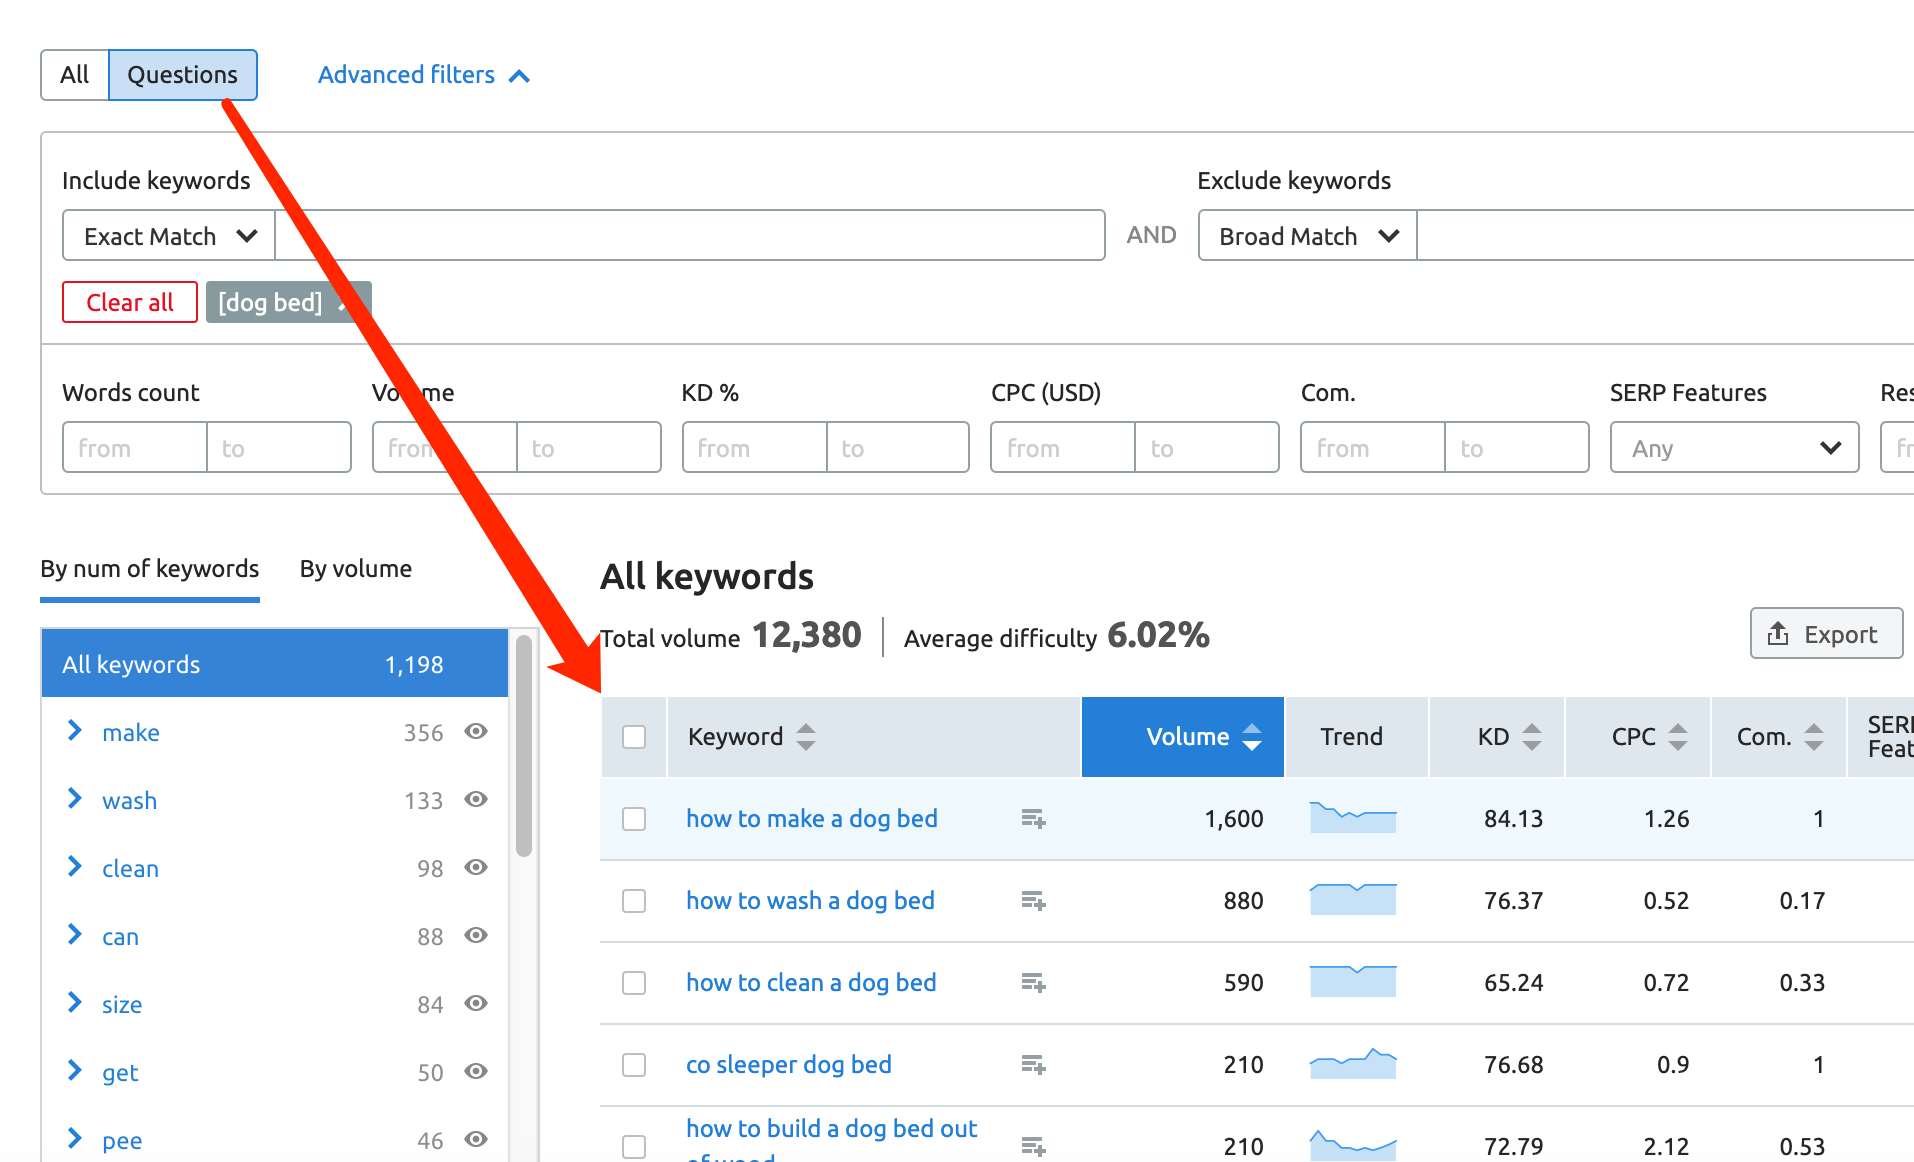This screenshot has width=1914, height=1162.
Task: Export the keyword list
Action: coord(1826,634)
